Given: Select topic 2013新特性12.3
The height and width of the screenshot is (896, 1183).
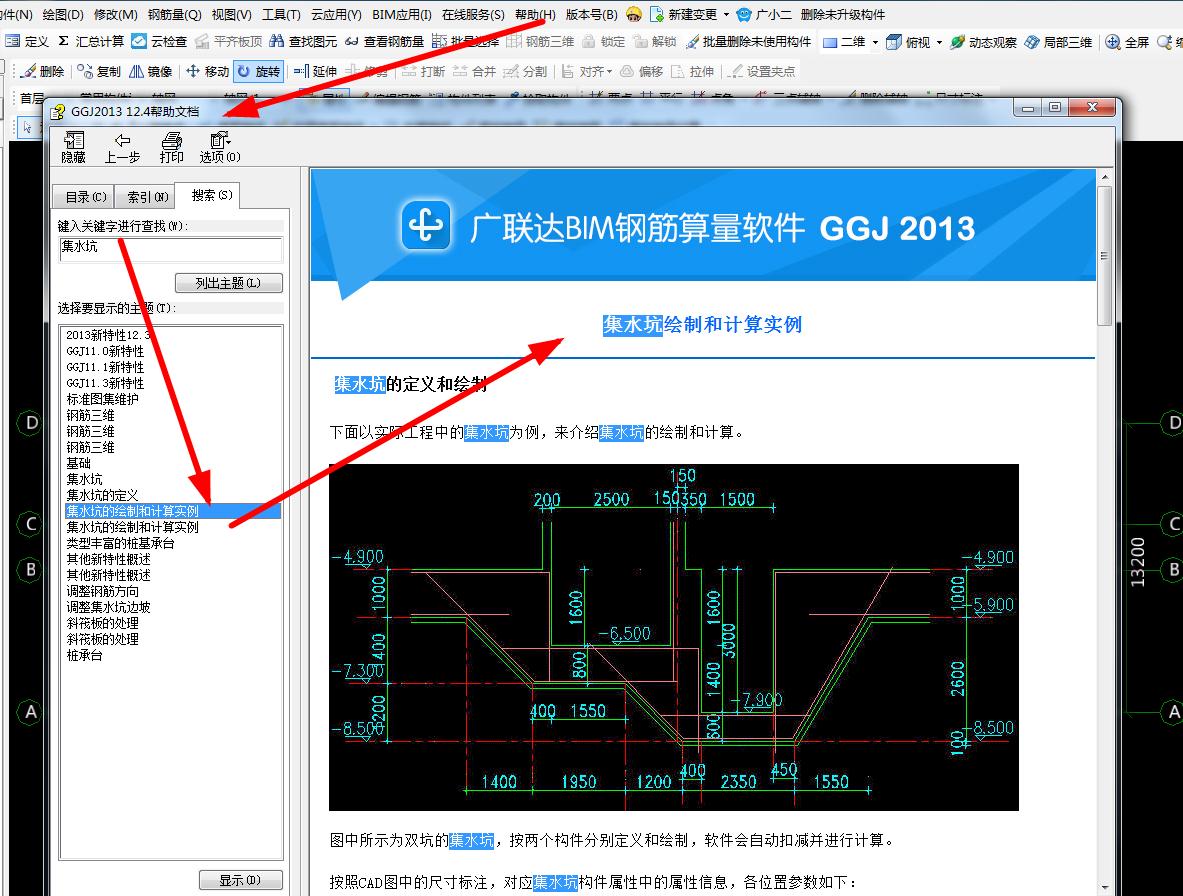Looking at the screenshot, I should click(108, 335).
